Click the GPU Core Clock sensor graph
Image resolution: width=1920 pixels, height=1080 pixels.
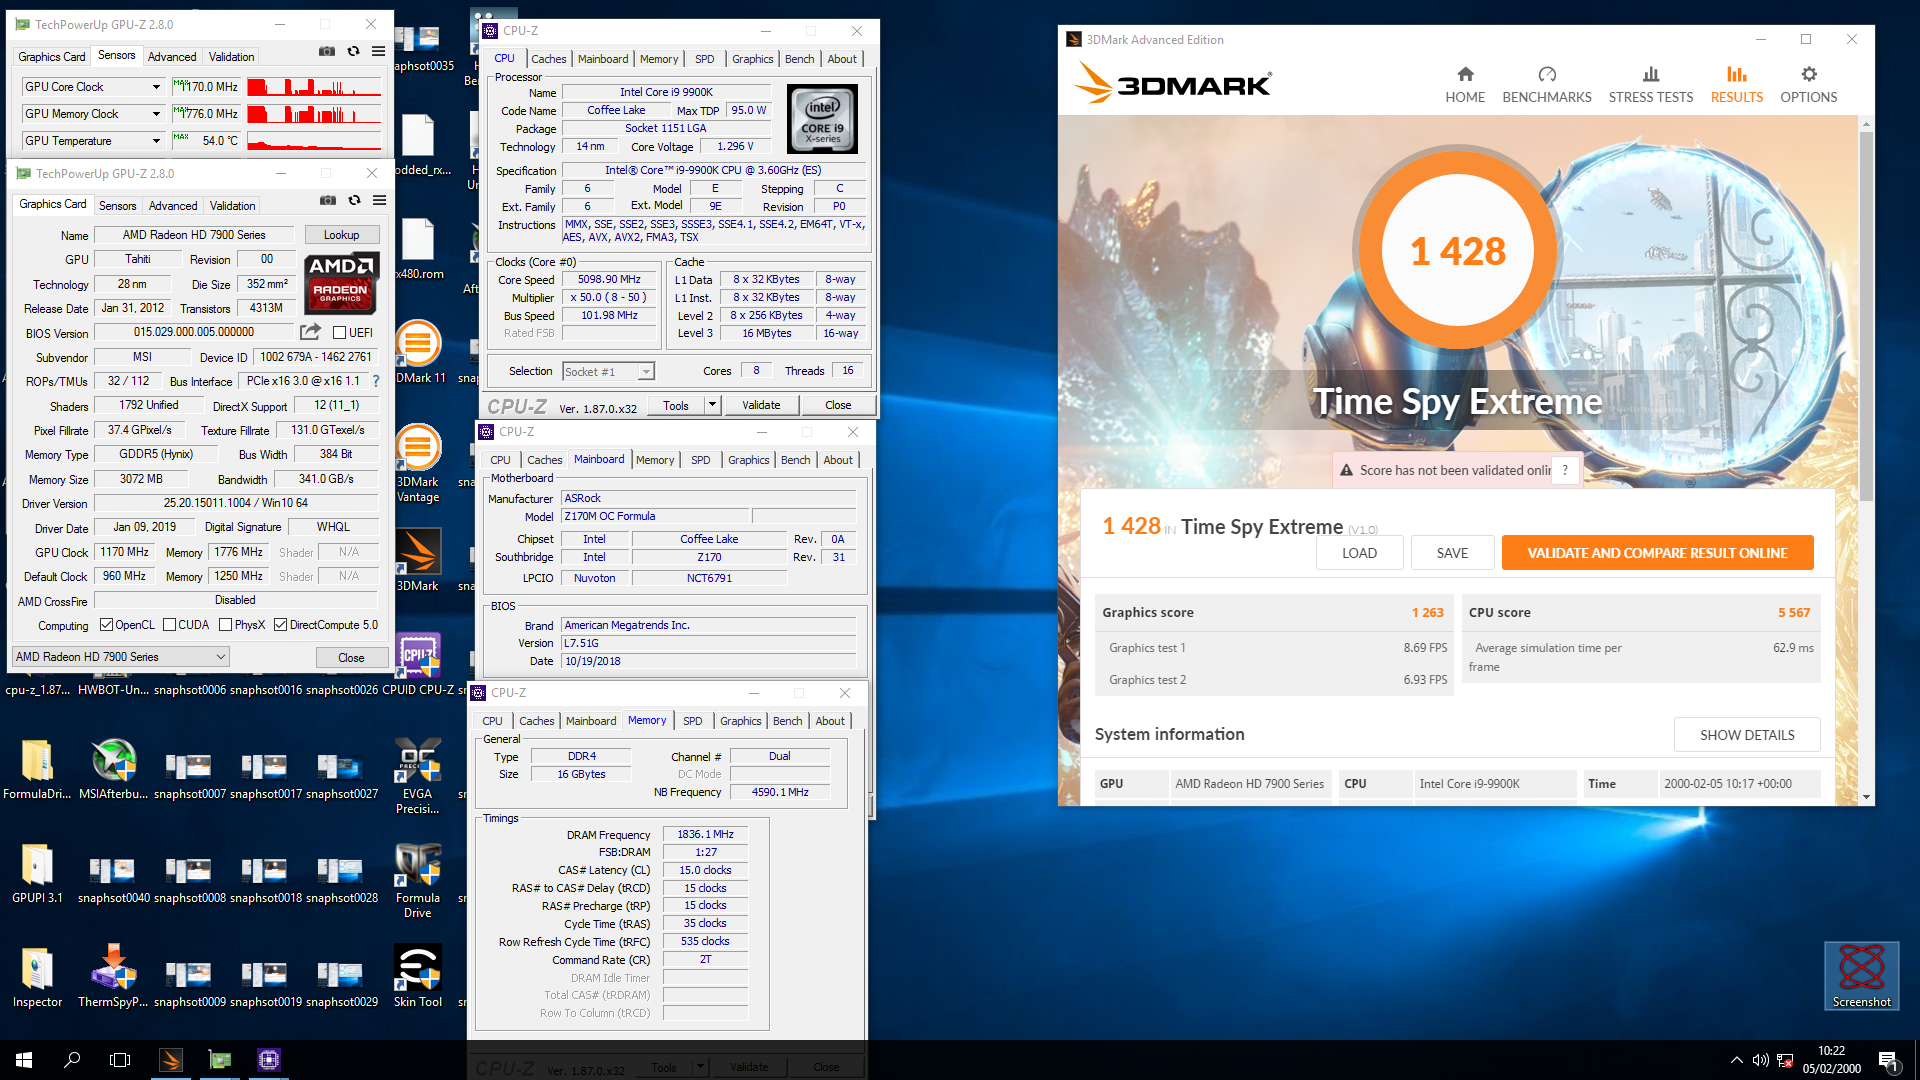(x=314, y=87)
